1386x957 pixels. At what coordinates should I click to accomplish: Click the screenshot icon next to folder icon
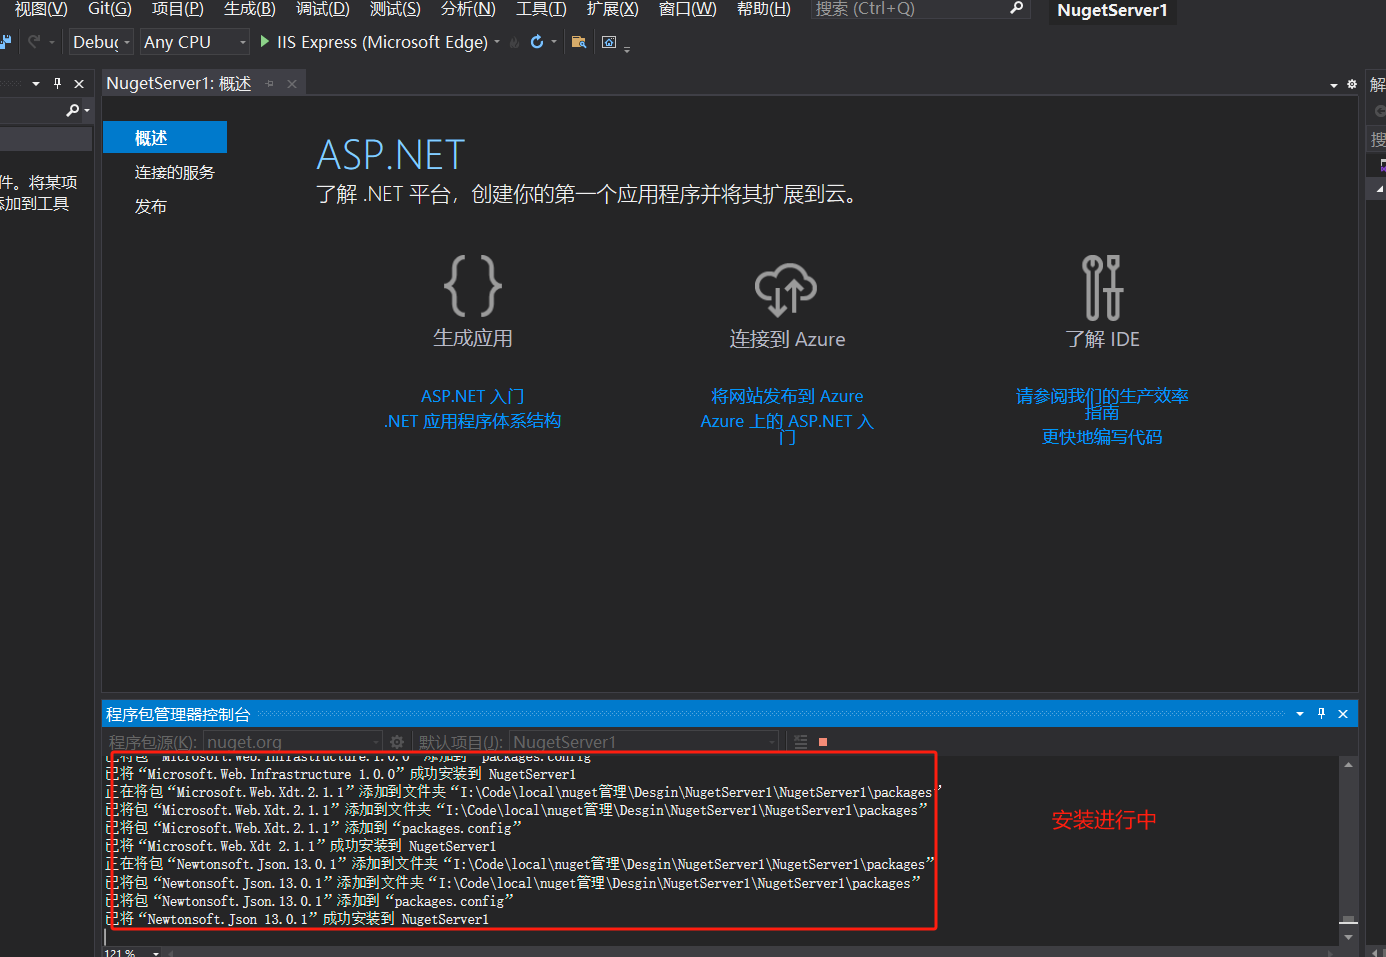[608, 42]
